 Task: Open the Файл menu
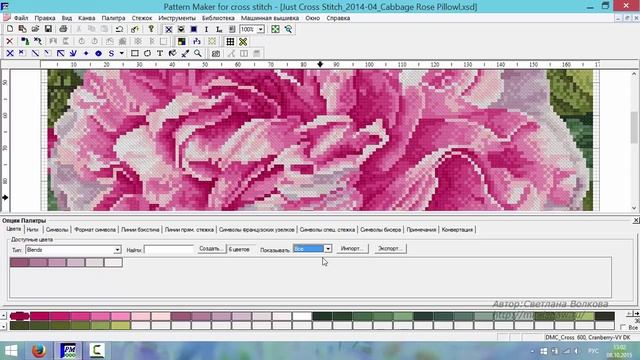point(21,18)
